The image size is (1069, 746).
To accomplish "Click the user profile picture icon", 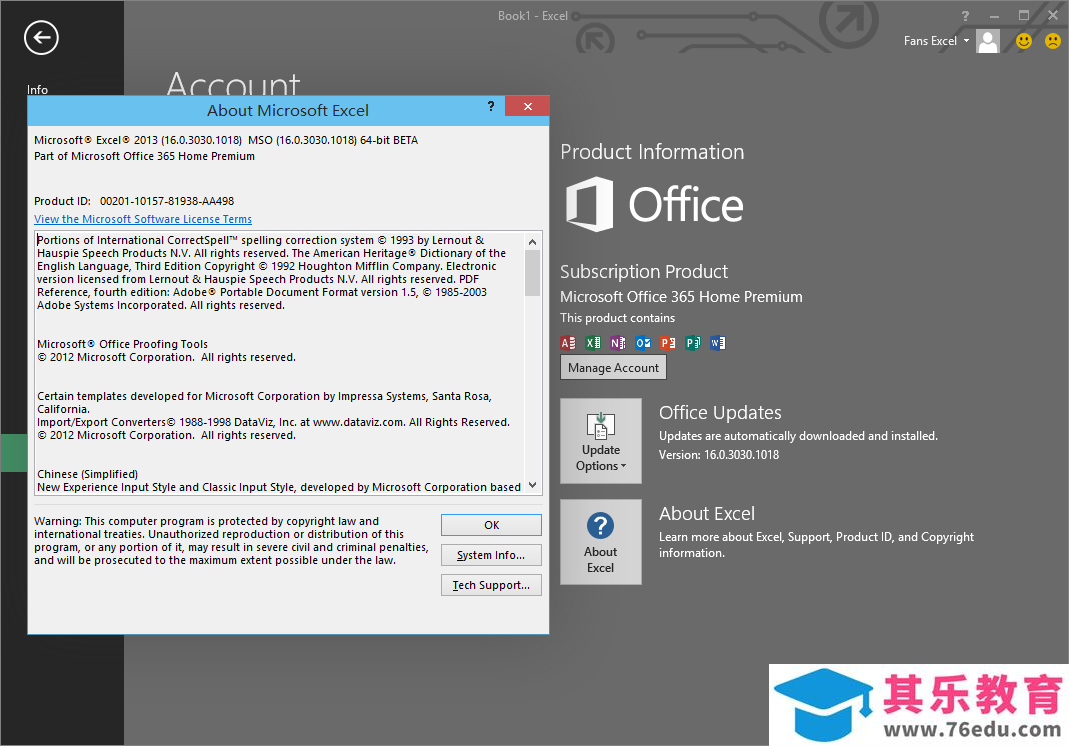I will (x=988, y=41).
